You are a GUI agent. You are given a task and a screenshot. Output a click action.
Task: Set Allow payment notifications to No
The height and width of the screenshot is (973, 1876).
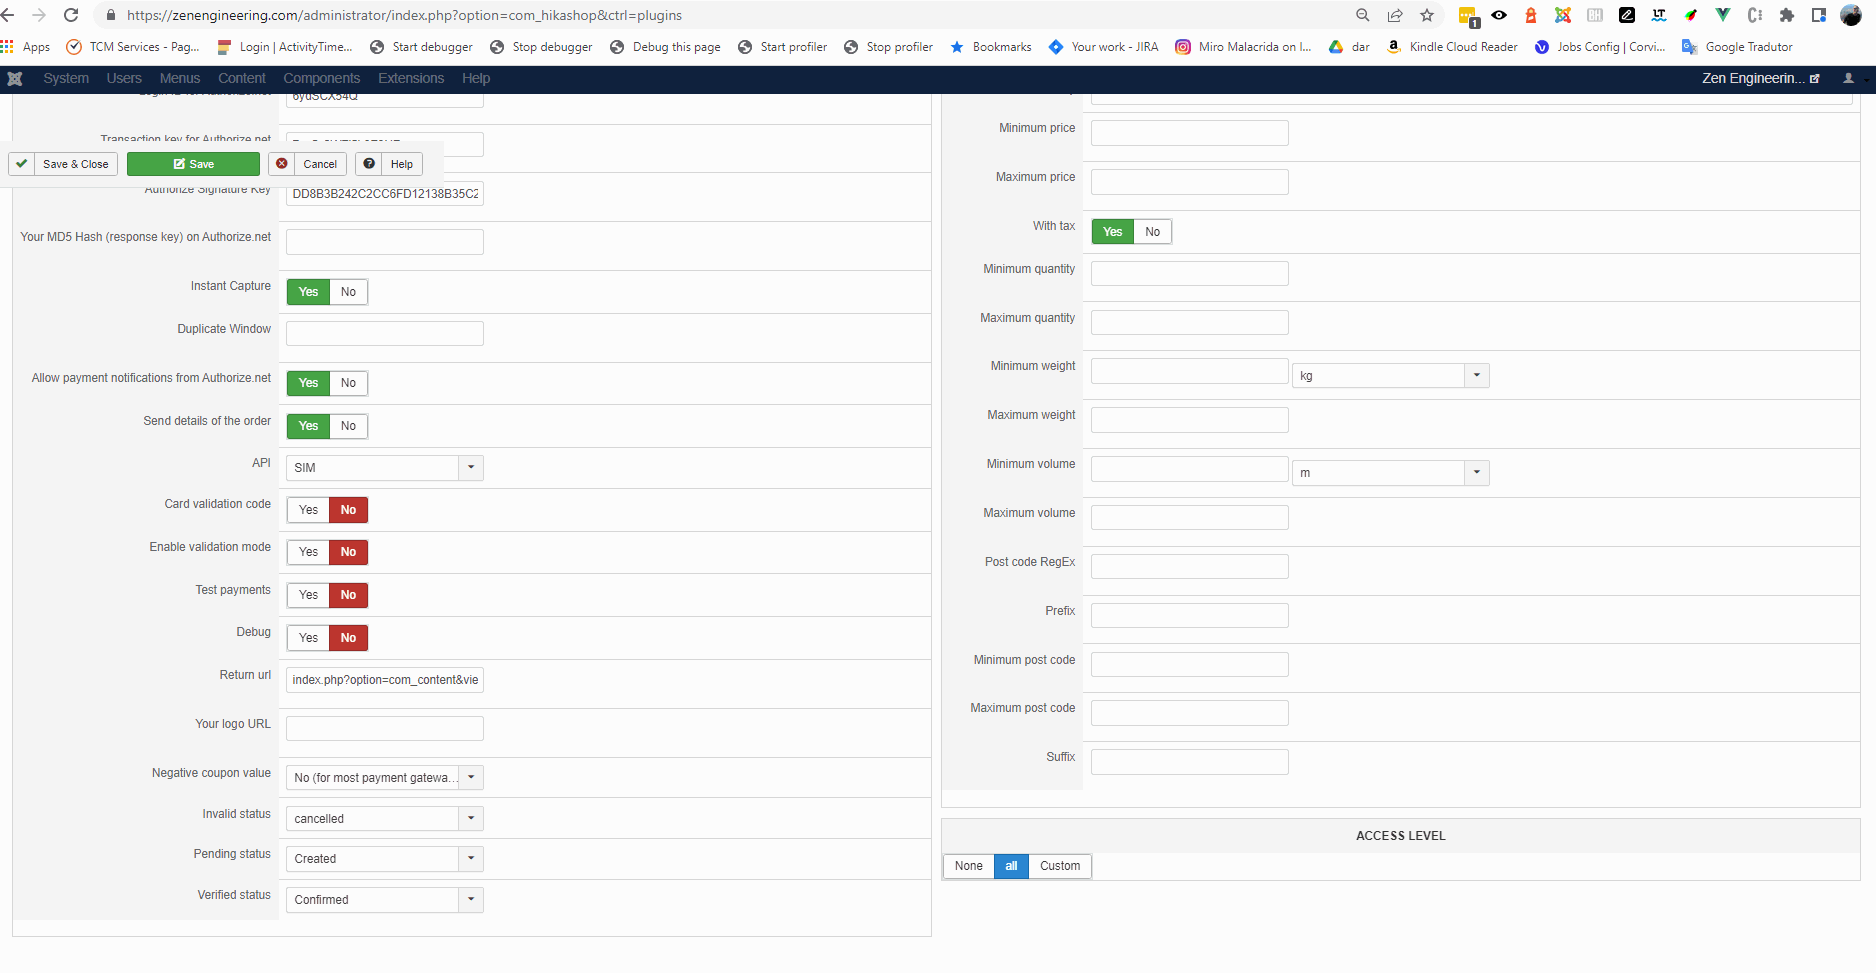click(x=348, y=383)
